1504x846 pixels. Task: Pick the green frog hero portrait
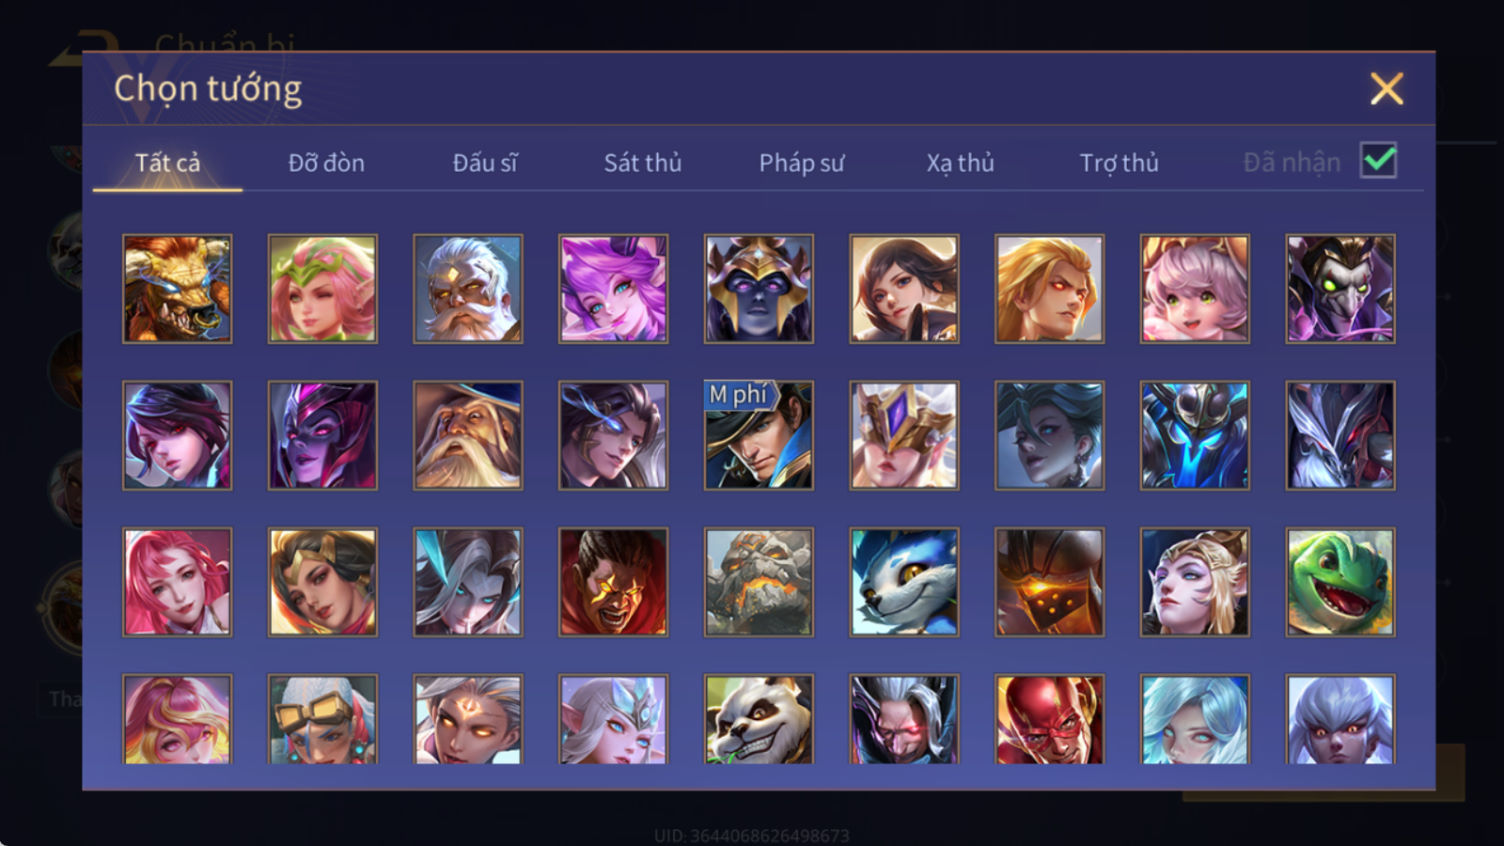pyautogui.click(x=1340, y=582)
